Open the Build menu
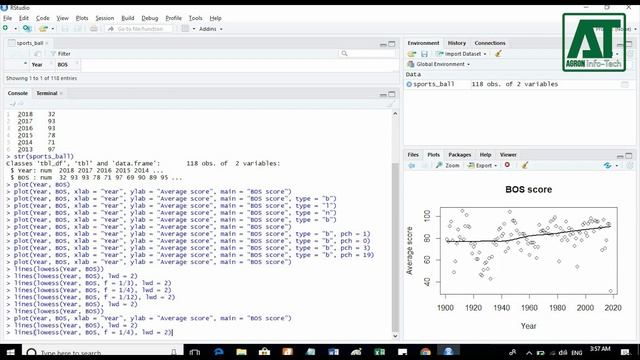Viewport: 640px width, 360px height. coord(128,18)
